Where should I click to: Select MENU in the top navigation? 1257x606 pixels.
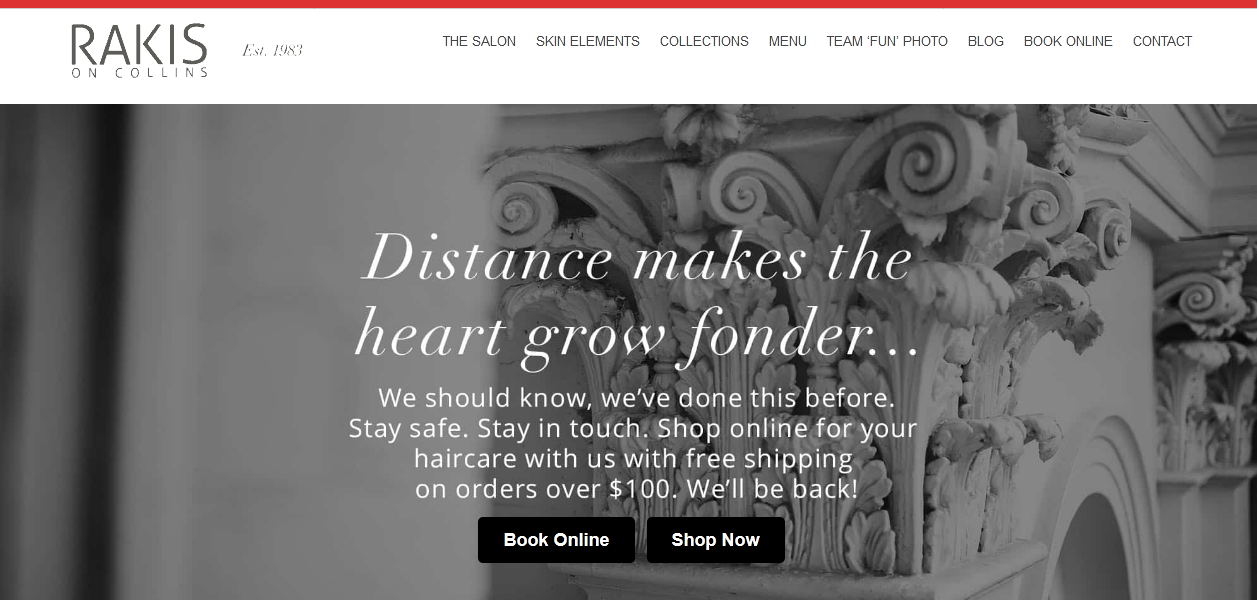pos(788,41)
